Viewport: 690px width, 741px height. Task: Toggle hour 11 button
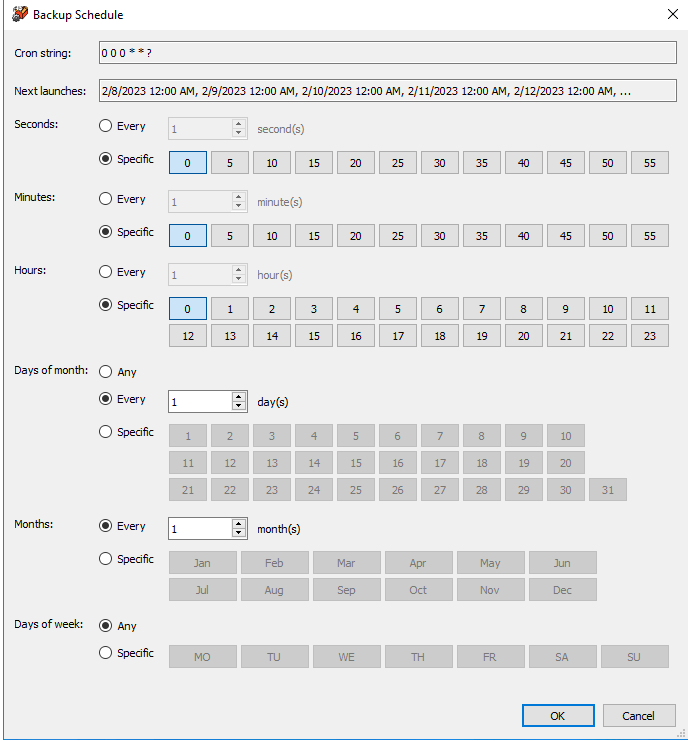click(650, 309)
